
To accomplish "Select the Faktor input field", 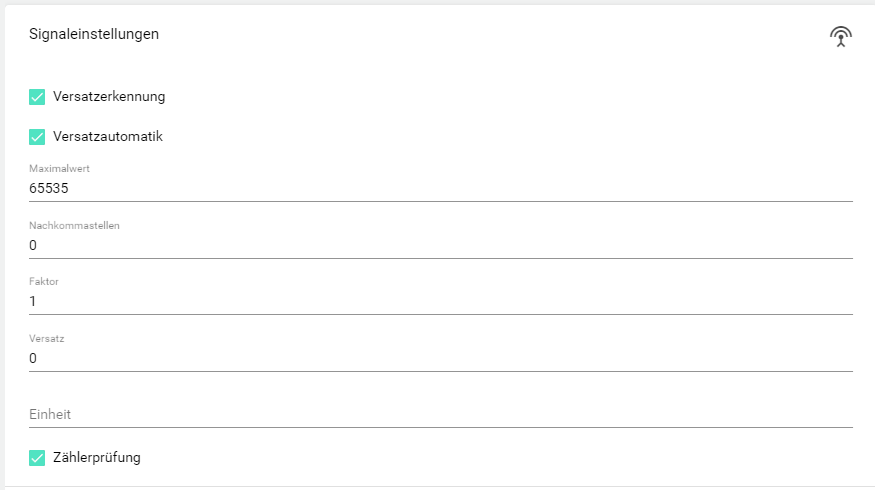I will (440, 301).
